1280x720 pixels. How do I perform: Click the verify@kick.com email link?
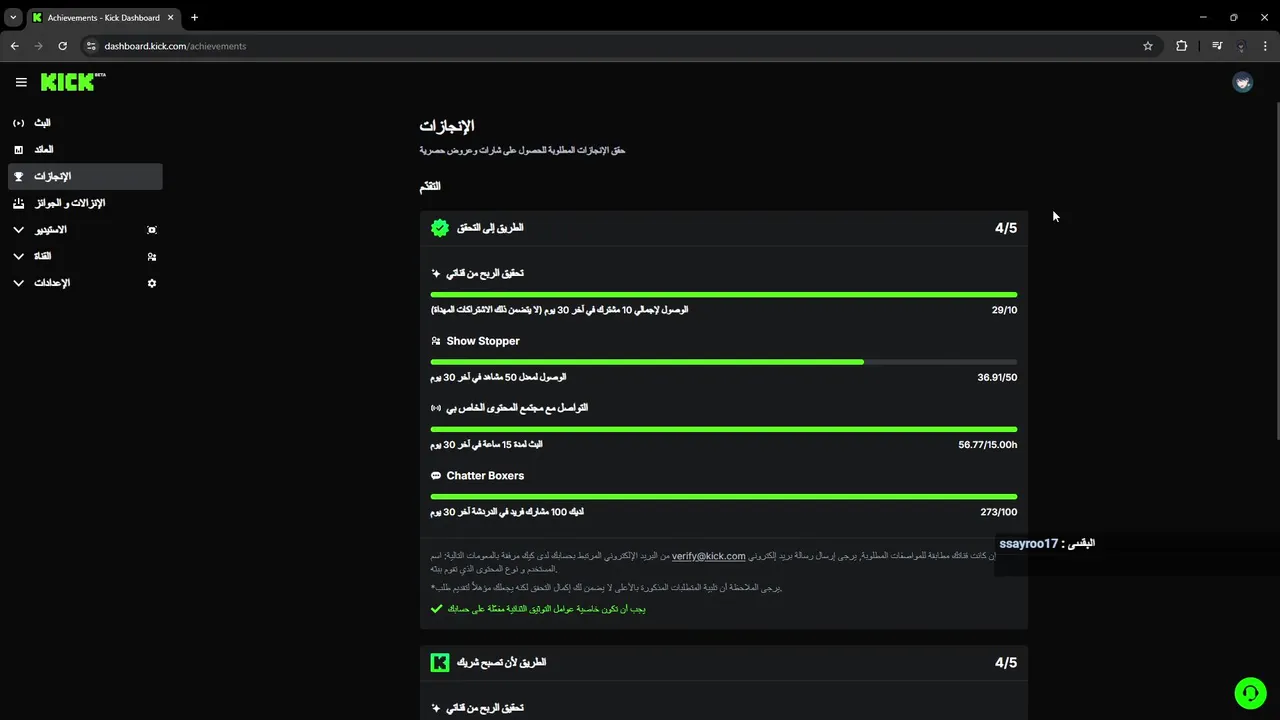click(x=708, y=556)
